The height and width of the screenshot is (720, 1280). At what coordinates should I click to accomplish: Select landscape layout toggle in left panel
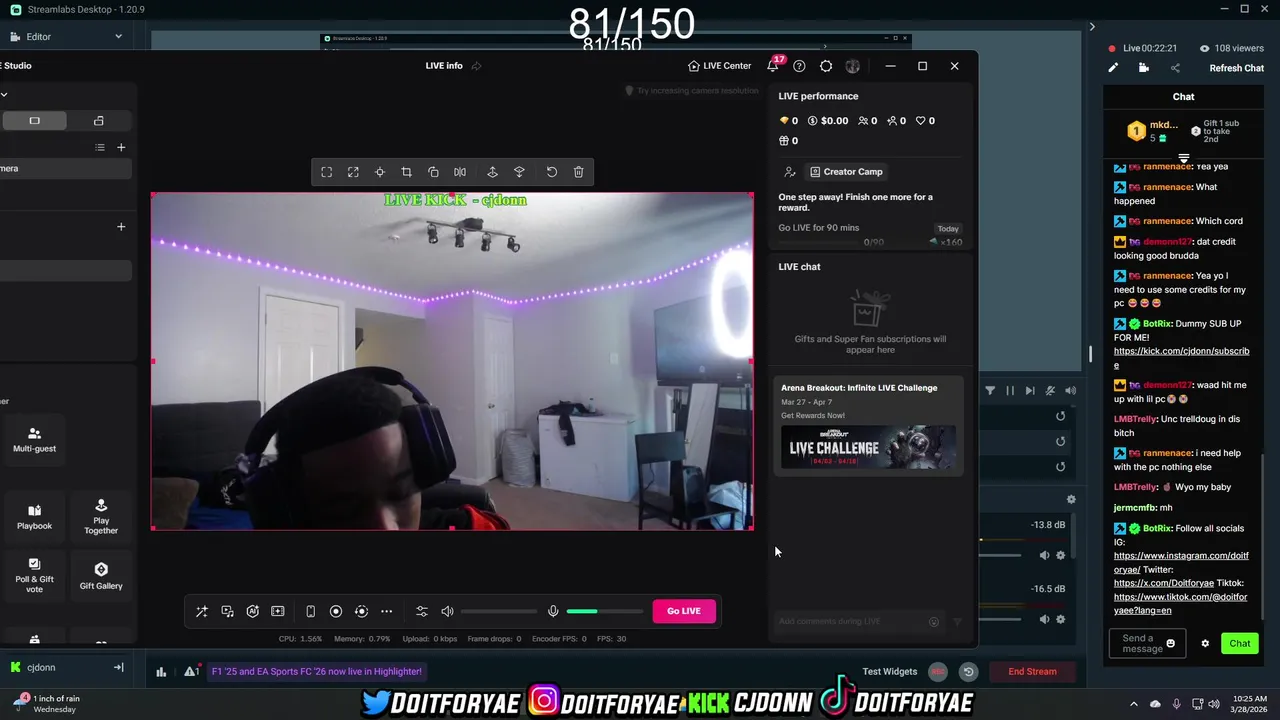[34, 121]
